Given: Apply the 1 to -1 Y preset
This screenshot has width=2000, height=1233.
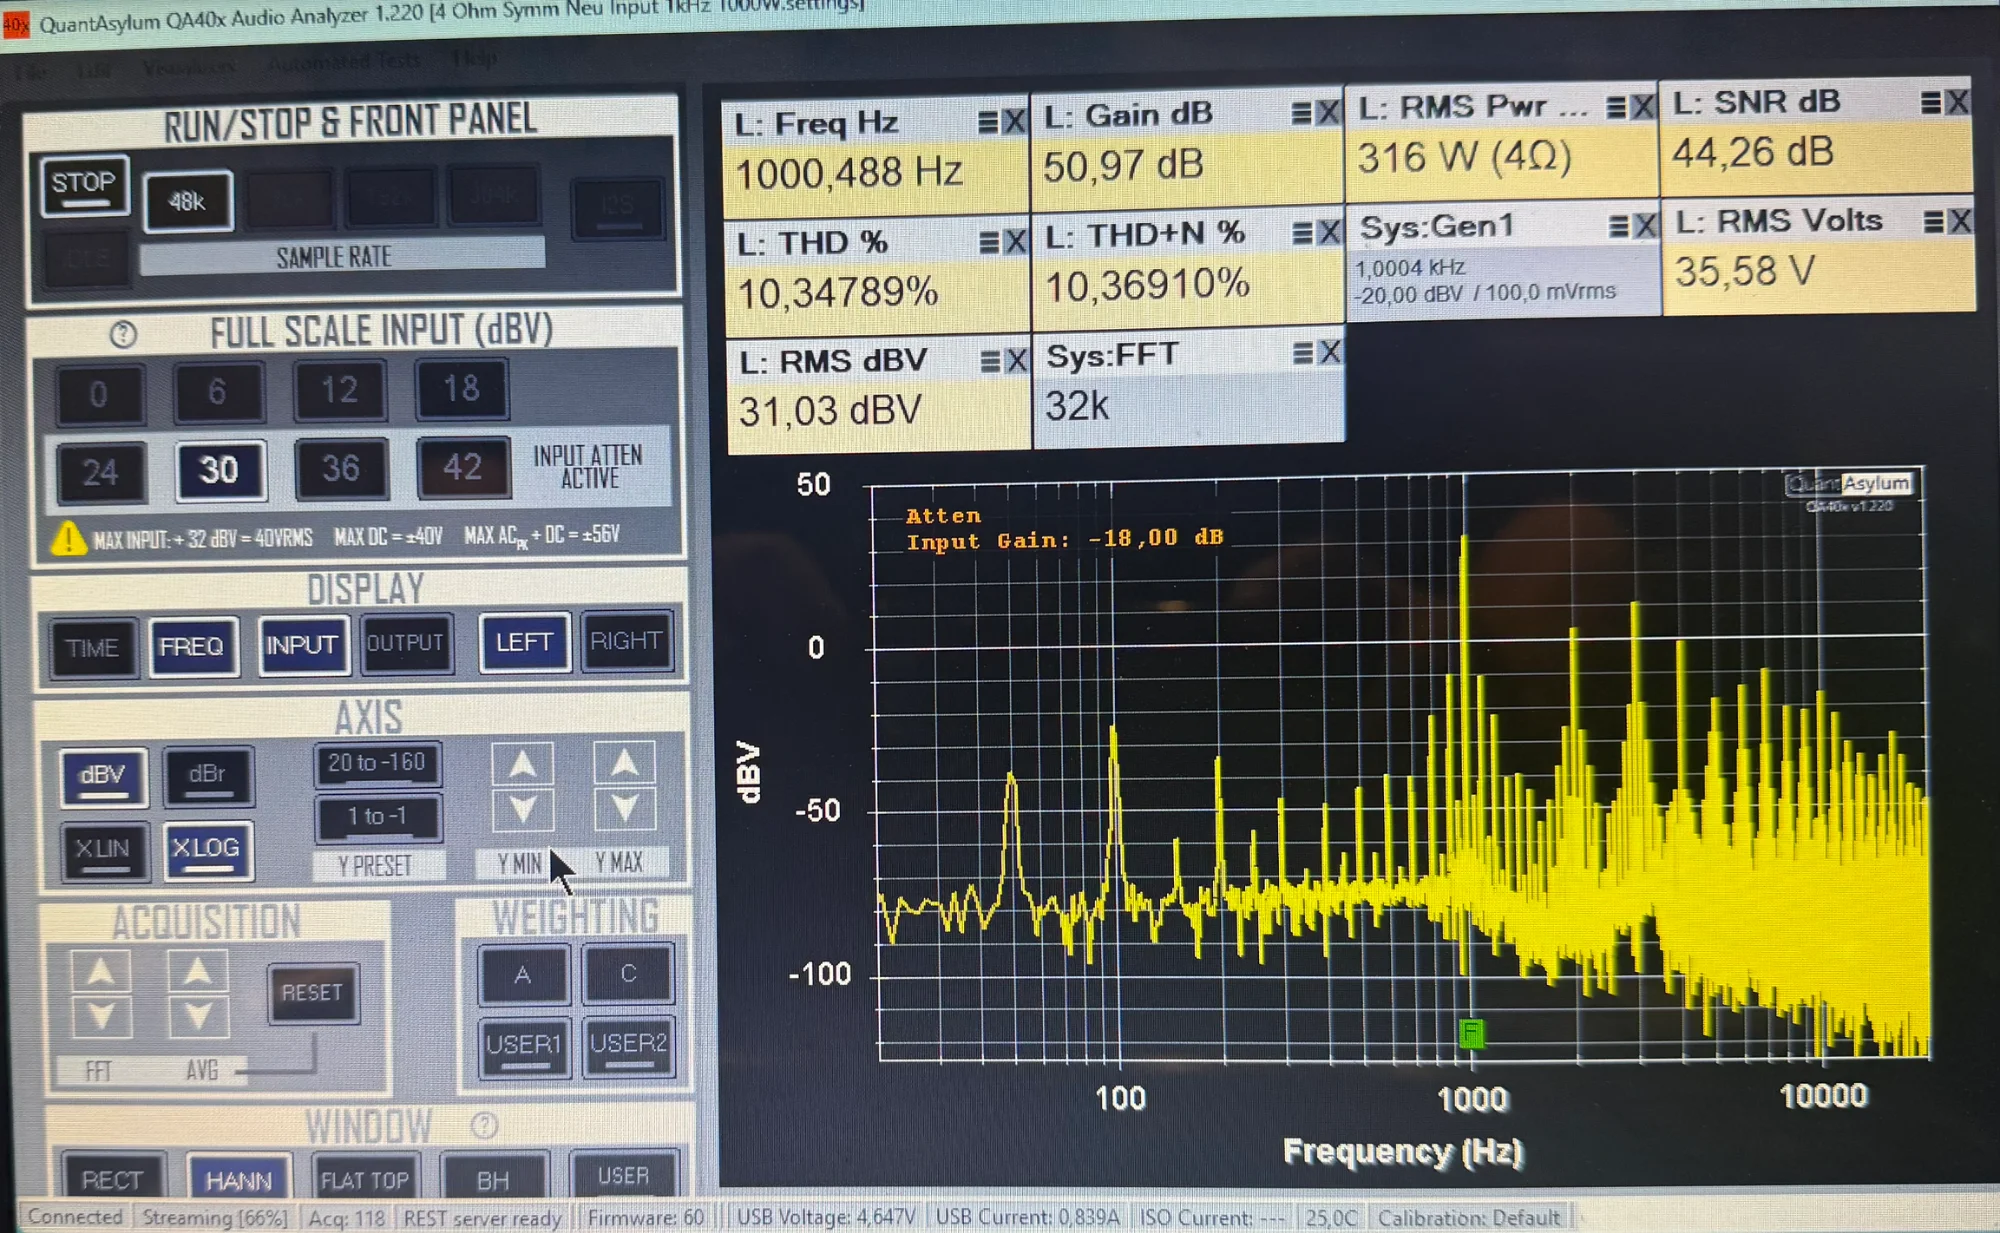Looking at the screenshot, I should pyautogui.click(x=377, y=817).
